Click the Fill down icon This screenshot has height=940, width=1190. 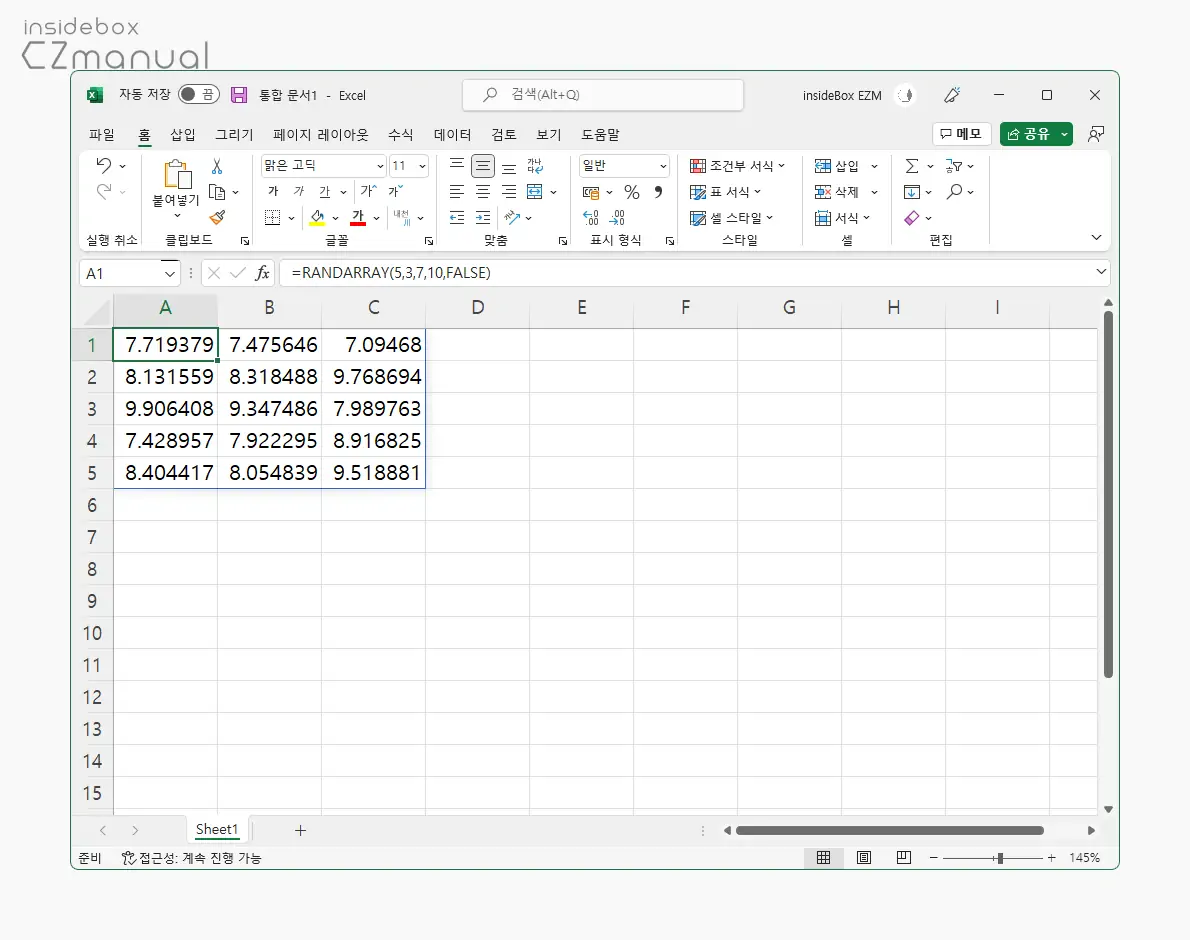point(912,192)
